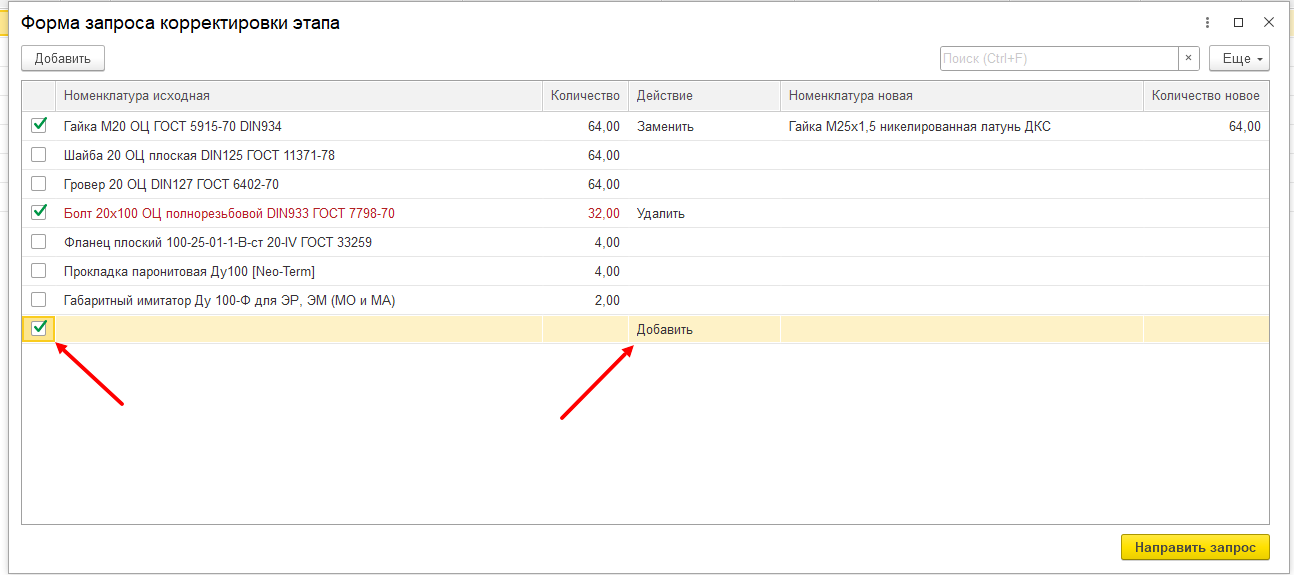The width and height of the screenshot is (1294, 575).
Task: Close the Форма запроса корректировки этапа window
Action: [x=1268, y=22]
